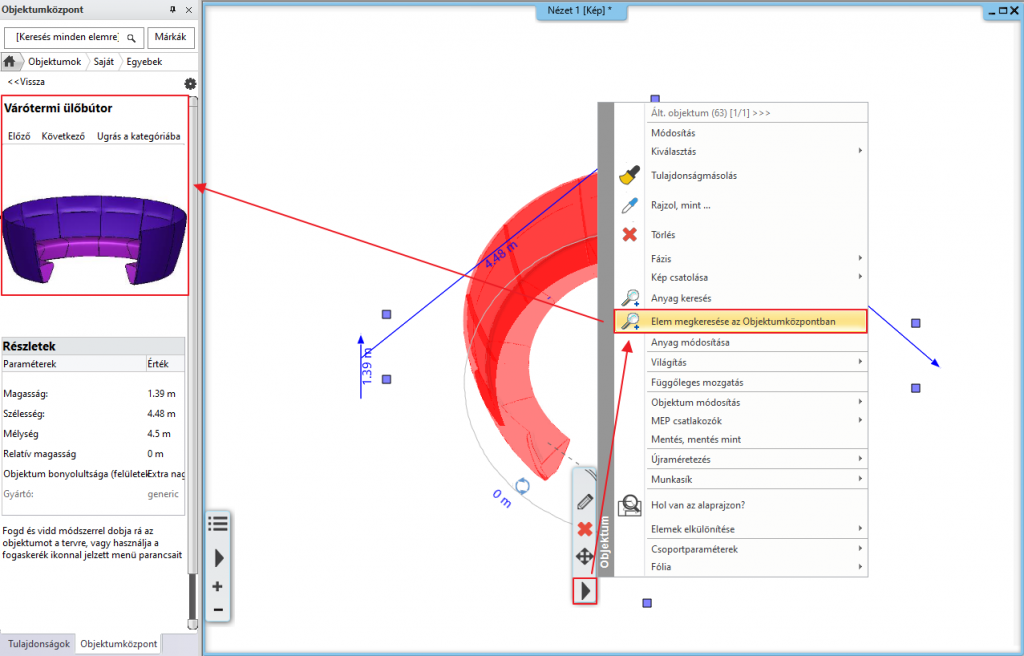1024x656 pixels.
Task: Click the magnifier icon beside Hol van az alaprajzon
Action: pos(630,505)
